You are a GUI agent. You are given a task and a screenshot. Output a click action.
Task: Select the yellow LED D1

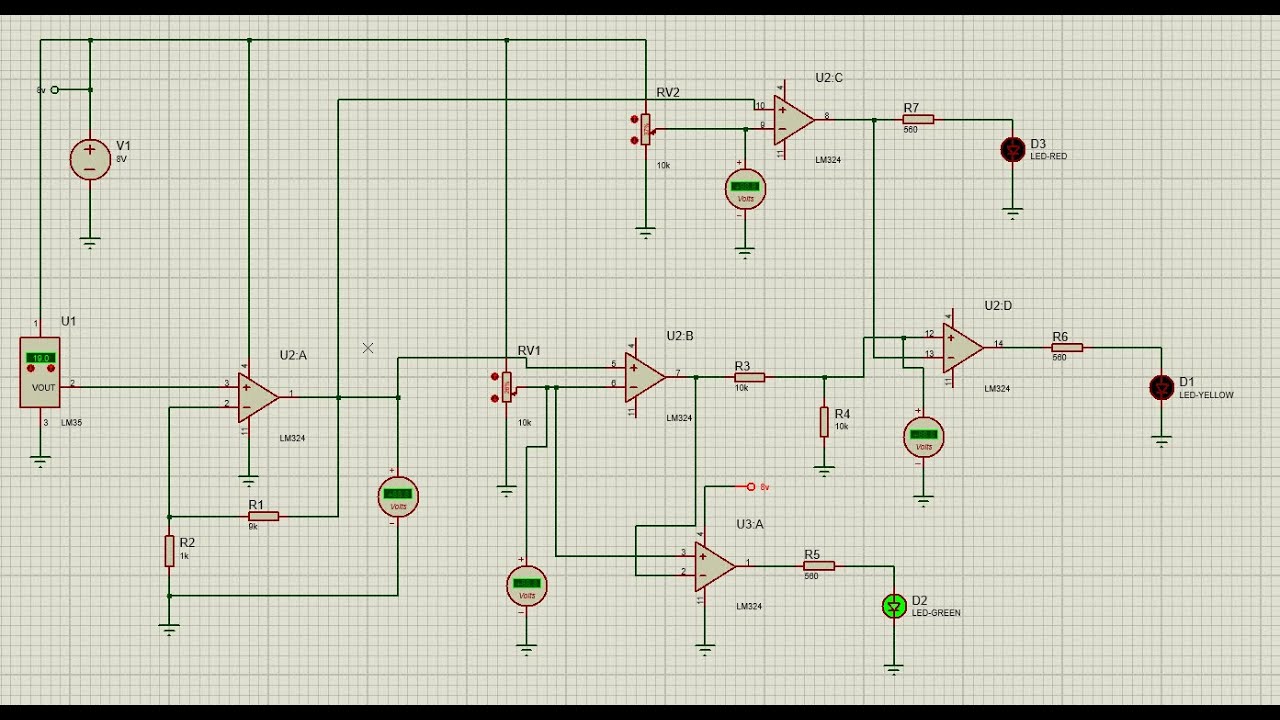point(1161,387)
